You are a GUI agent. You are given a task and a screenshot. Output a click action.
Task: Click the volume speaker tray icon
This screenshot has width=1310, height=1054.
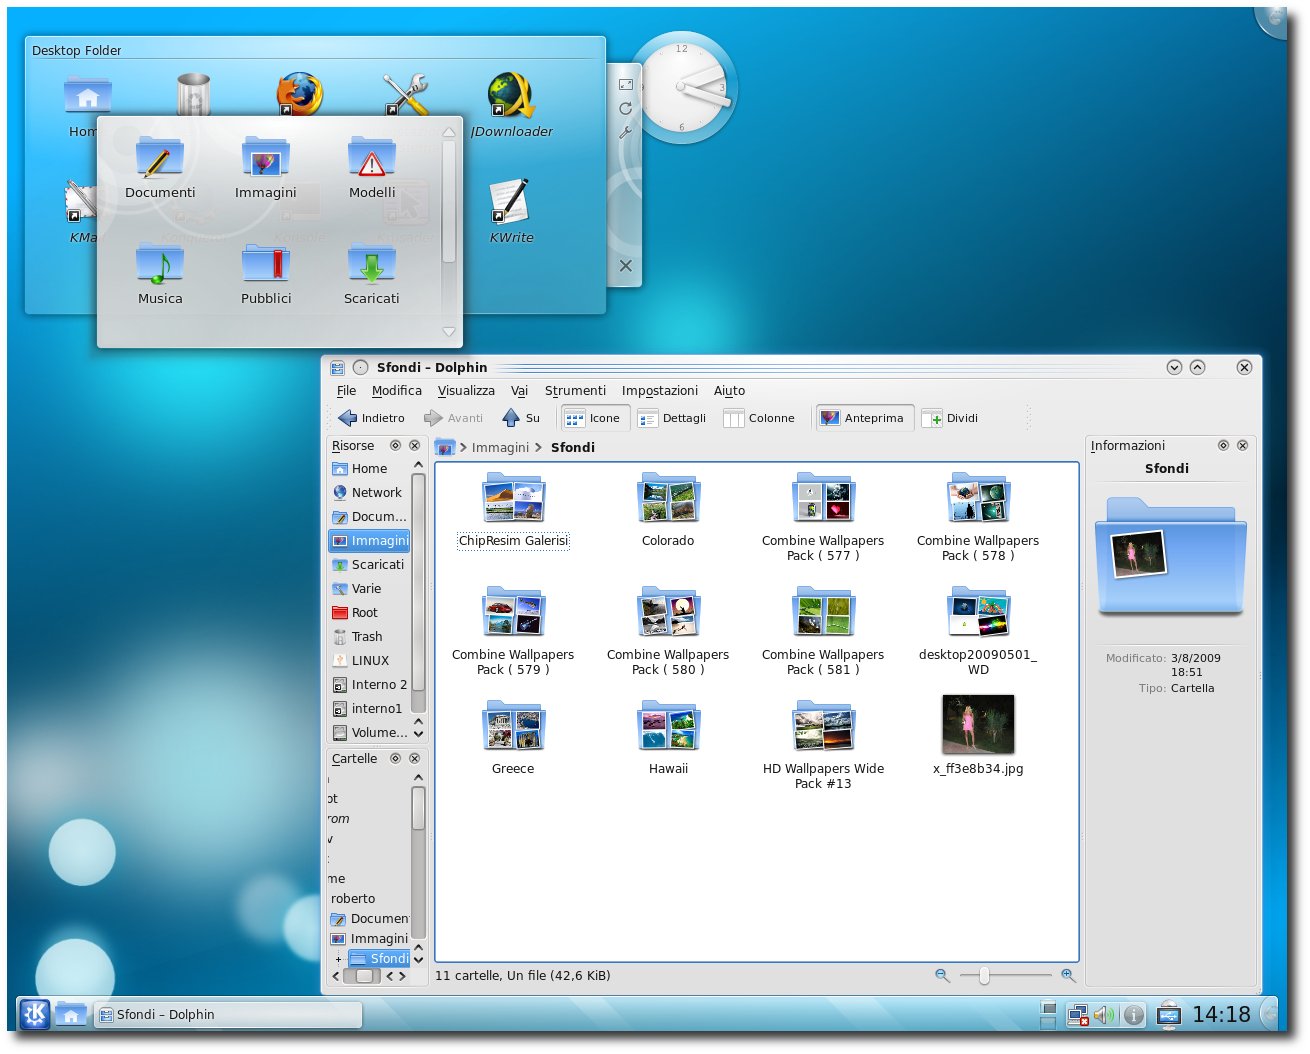[x=1104, y=1016]
